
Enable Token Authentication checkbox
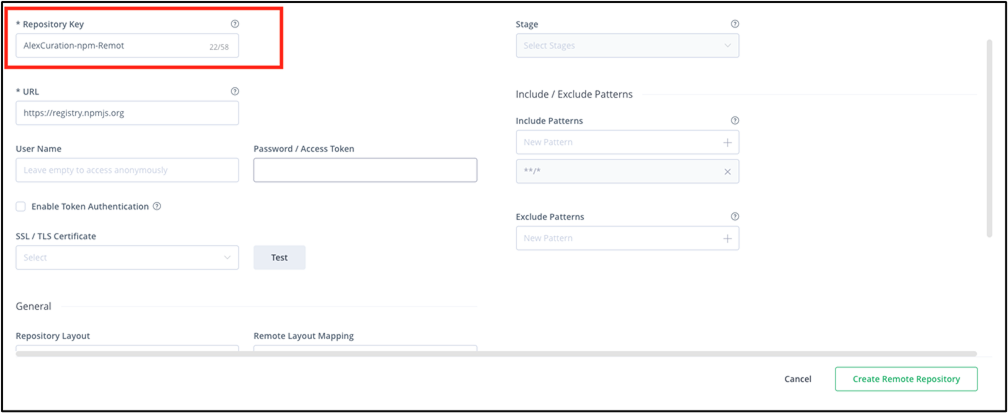(x=21, y=207)
